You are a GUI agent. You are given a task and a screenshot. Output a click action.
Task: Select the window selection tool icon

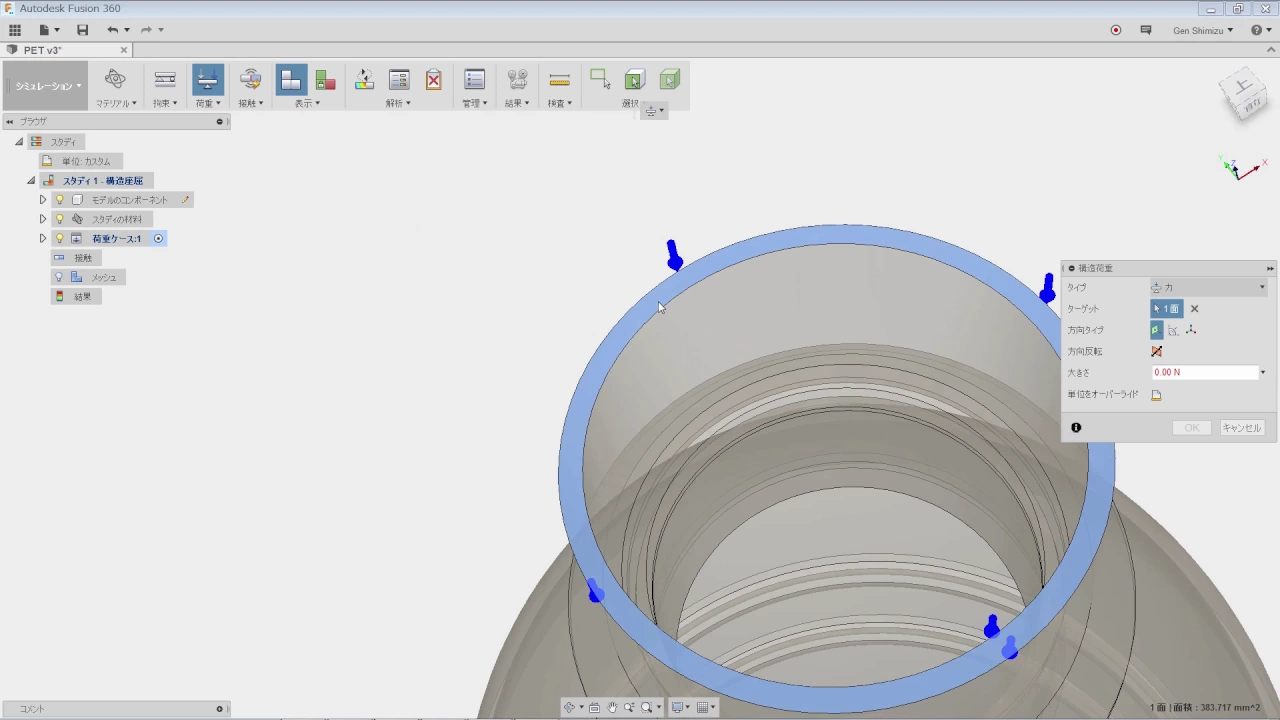point(600,79)
